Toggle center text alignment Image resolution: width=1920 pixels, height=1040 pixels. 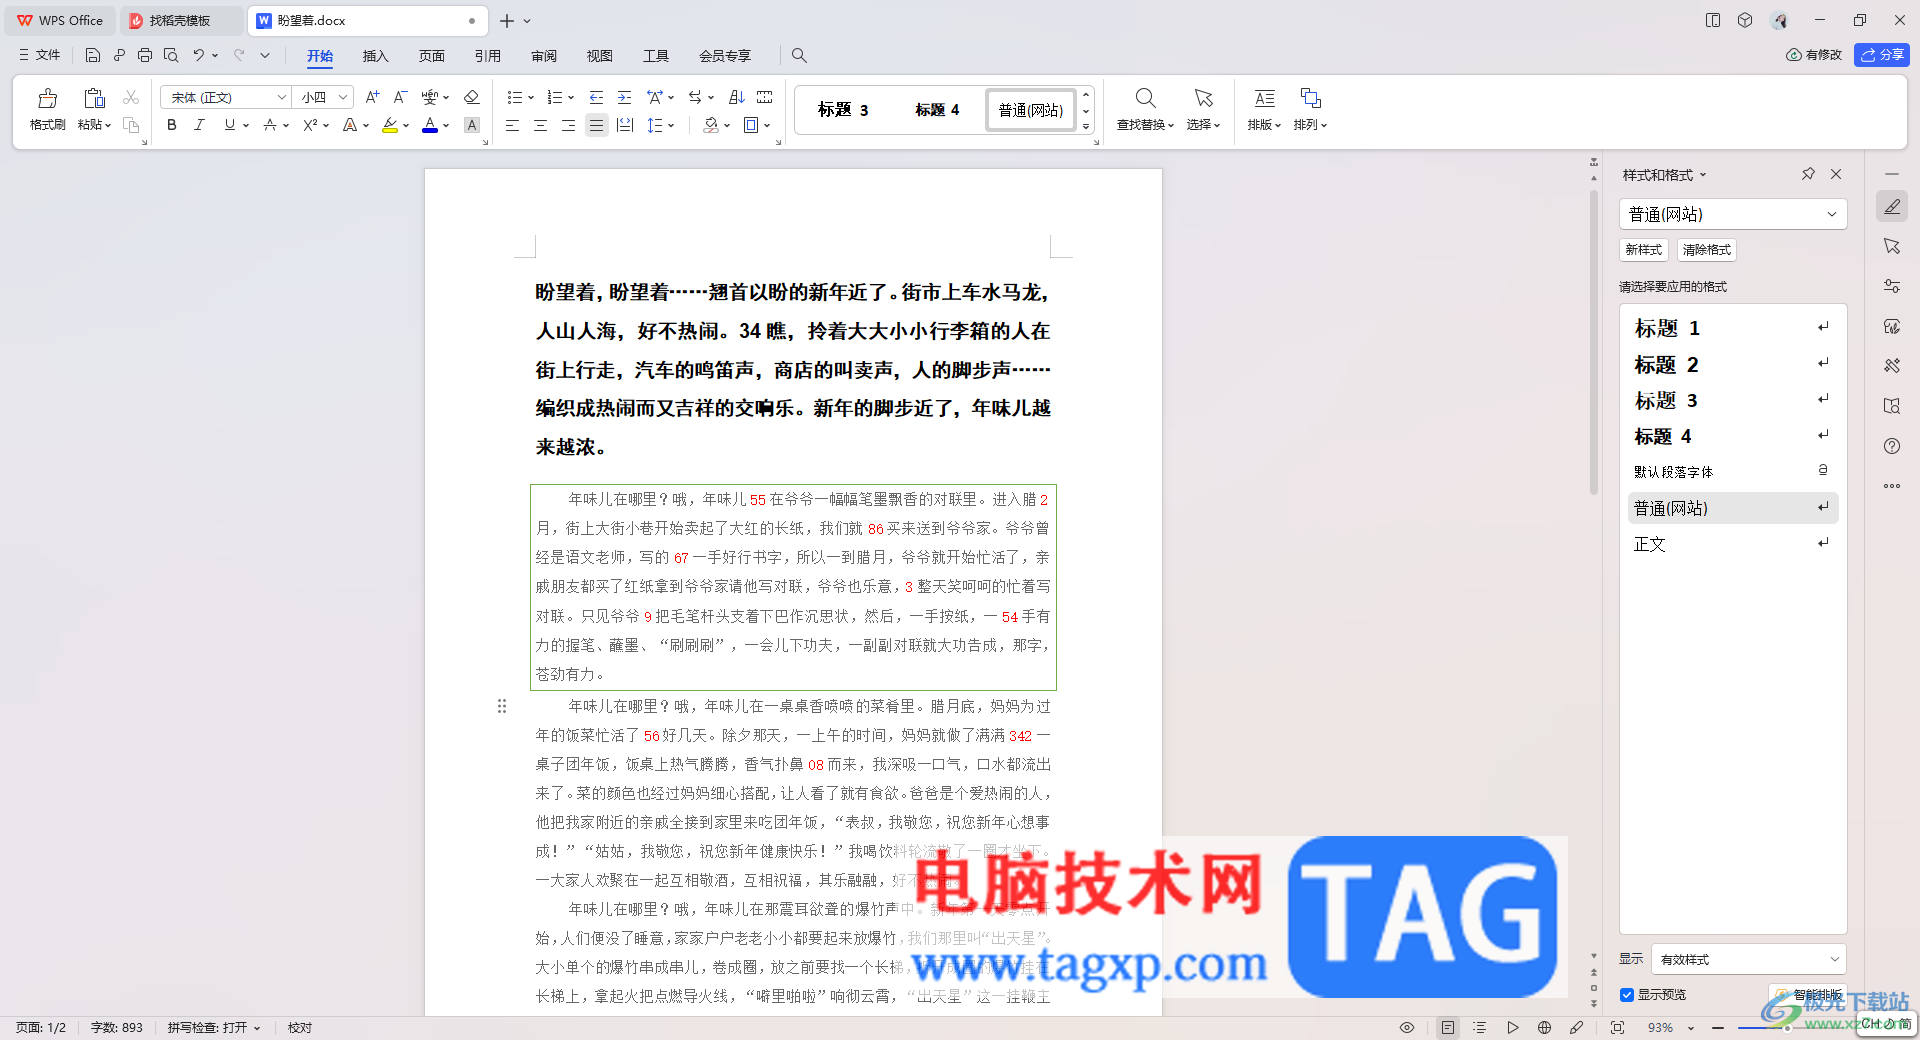coord(540,125)
